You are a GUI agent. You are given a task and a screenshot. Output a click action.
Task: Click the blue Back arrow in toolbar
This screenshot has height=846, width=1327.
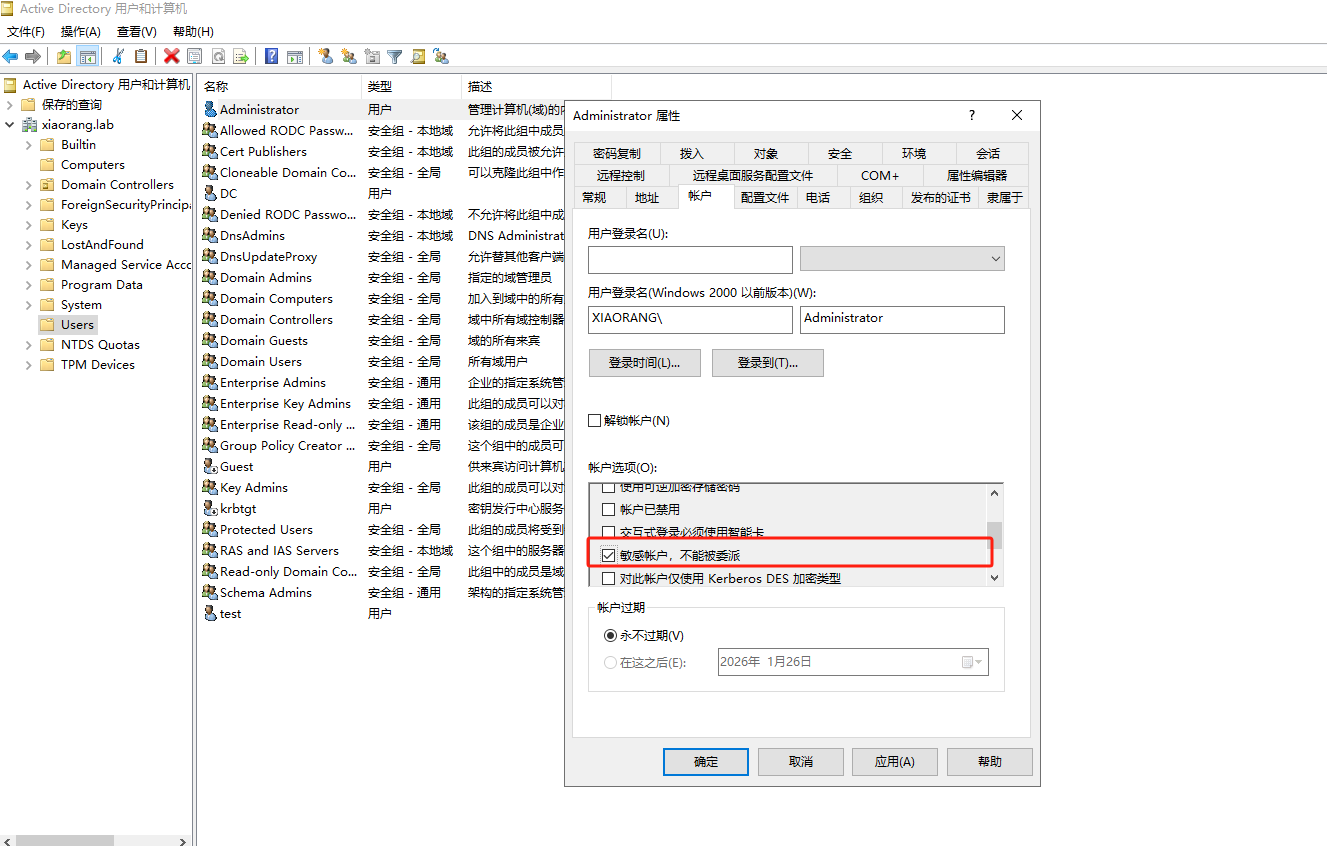(10, 56)
